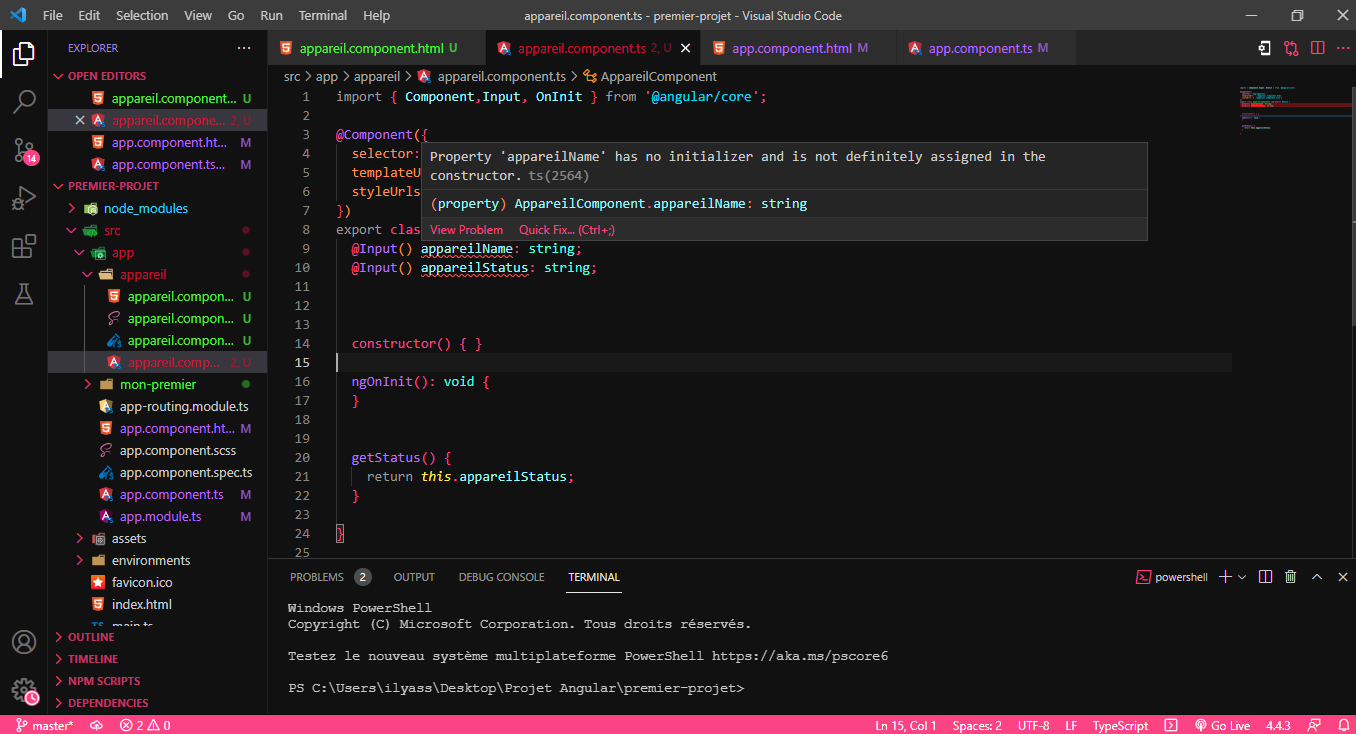1356x734 pixels.
Task: Kill the terminal with the trash icon
Action: click(1291, 577)
